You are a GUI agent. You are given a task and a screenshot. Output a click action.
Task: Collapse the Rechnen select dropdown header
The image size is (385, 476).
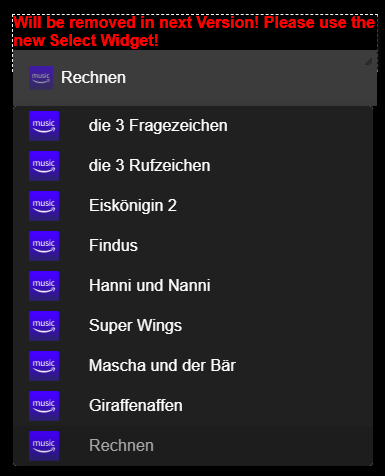pos(195,78)
